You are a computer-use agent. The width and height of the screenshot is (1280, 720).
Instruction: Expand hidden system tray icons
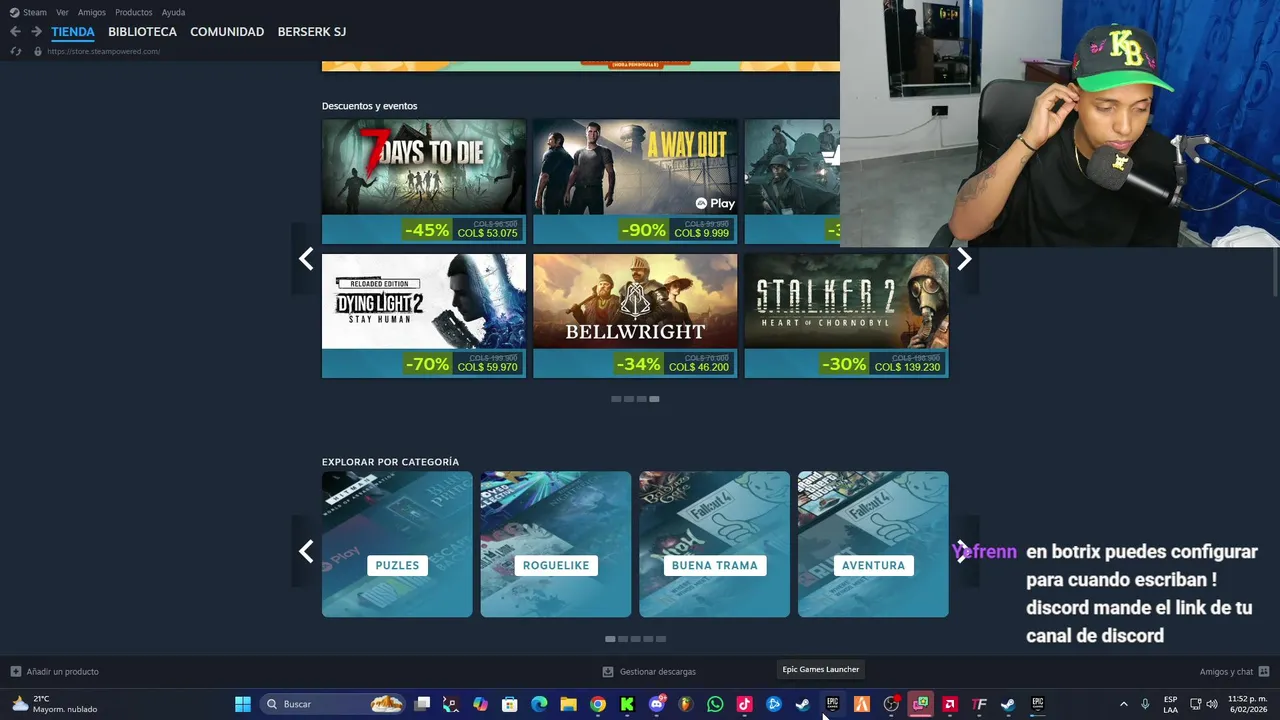point(1123,704)
